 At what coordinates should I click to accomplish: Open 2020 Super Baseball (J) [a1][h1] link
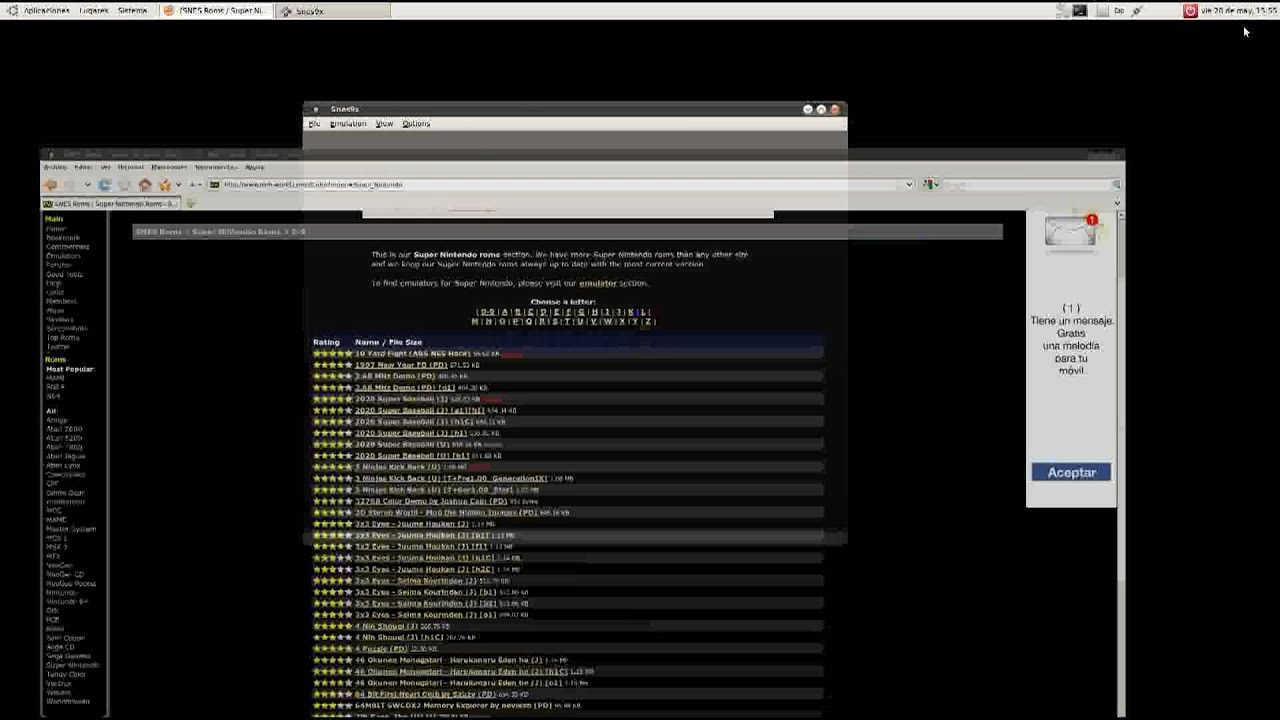click(419, 410)
